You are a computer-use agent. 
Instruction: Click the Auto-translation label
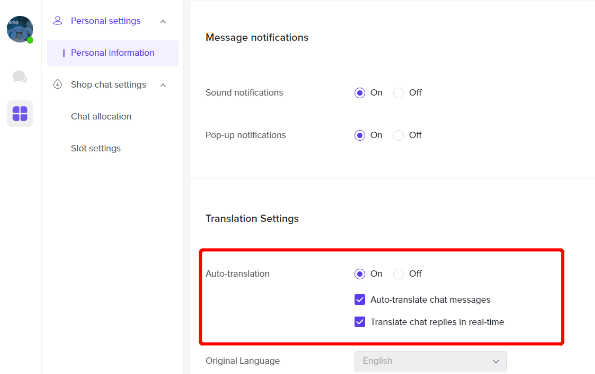(x=237, y=274)
